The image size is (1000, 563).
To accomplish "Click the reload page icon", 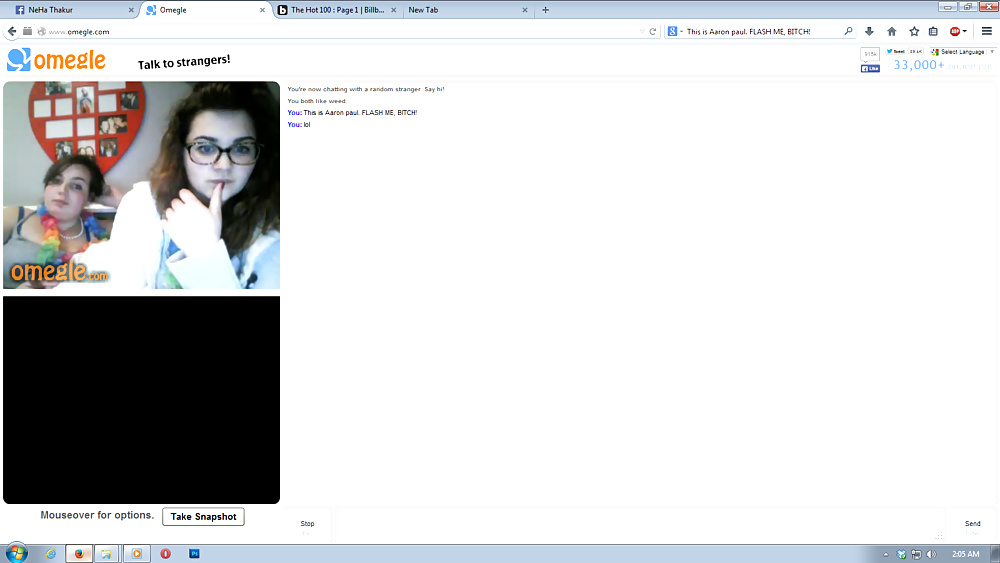I will coord(652,31).
